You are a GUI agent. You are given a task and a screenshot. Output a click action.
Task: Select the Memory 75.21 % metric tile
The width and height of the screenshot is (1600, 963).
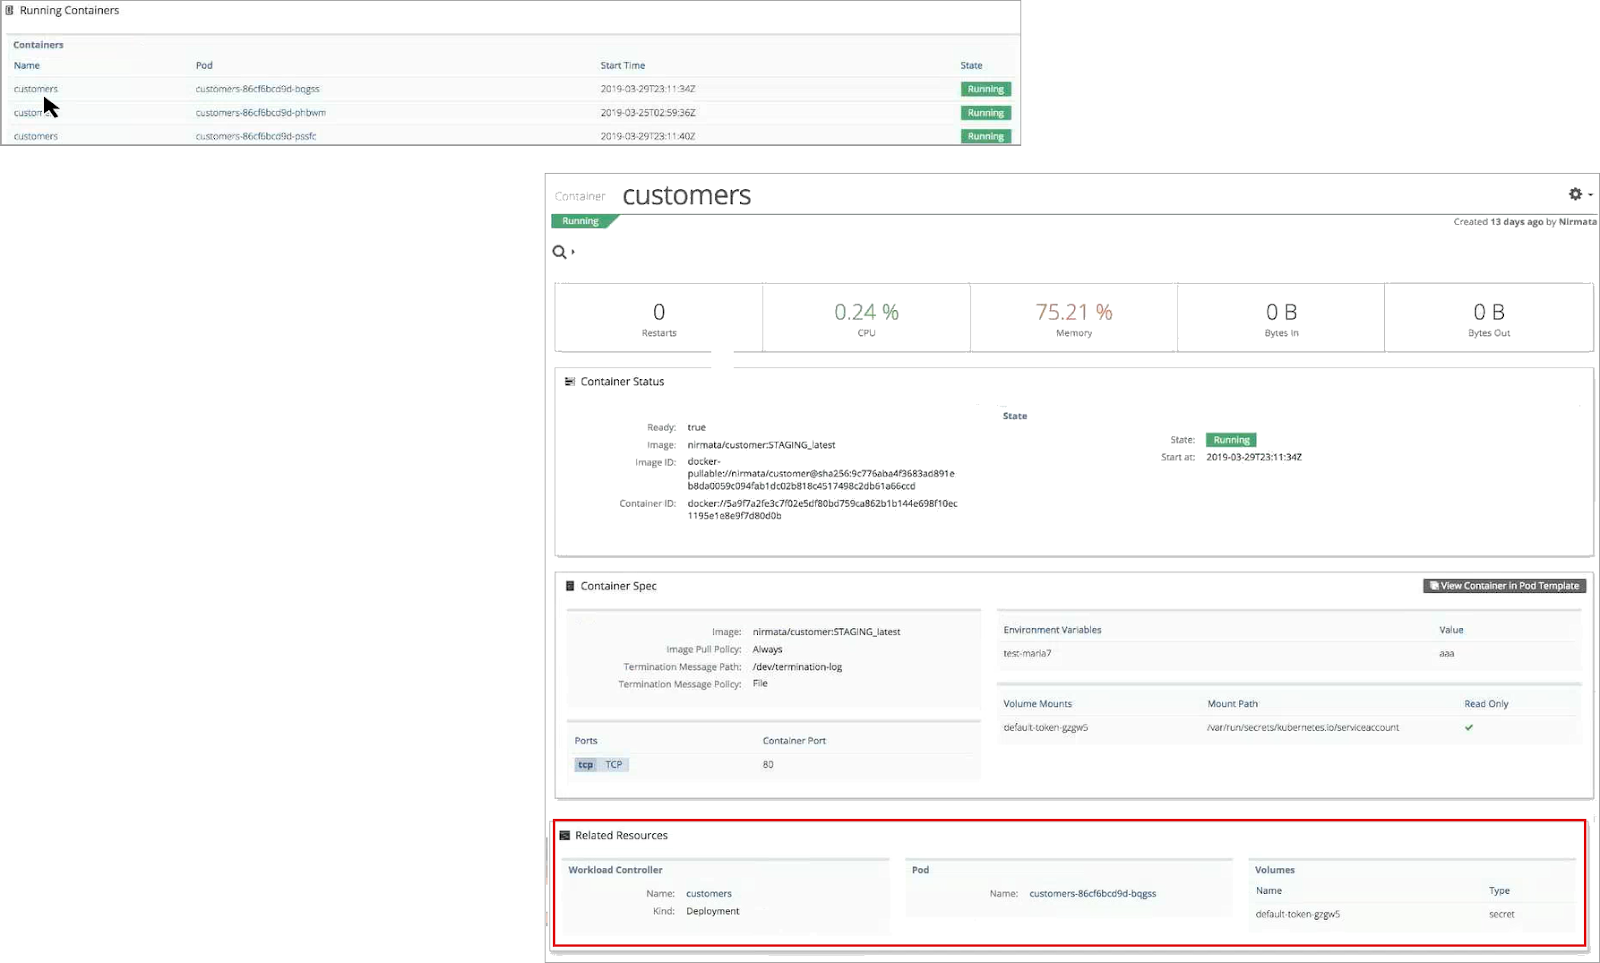[1074, 318]
